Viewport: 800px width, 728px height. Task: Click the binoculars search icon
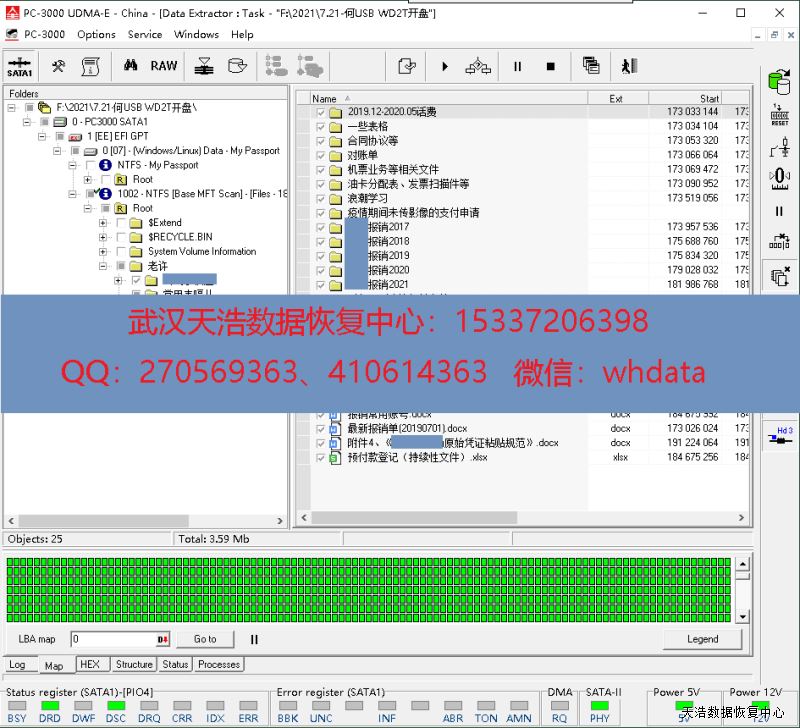[130, 66]
